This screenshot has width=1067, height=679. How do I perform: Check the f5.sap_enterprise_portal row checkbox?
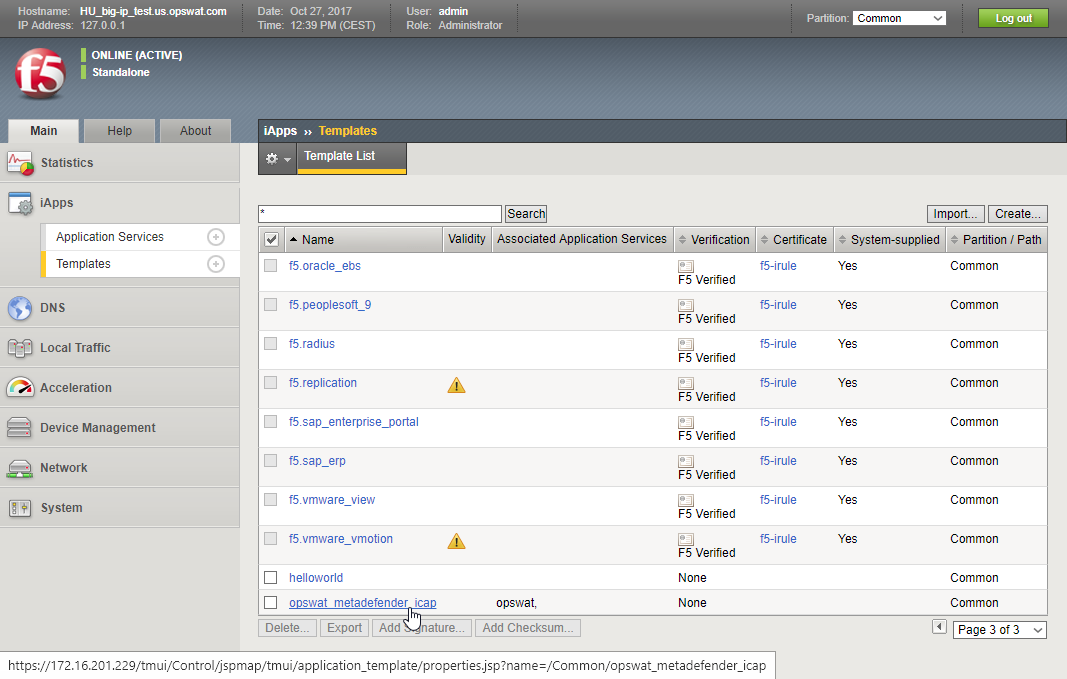[x=271, y=422]
